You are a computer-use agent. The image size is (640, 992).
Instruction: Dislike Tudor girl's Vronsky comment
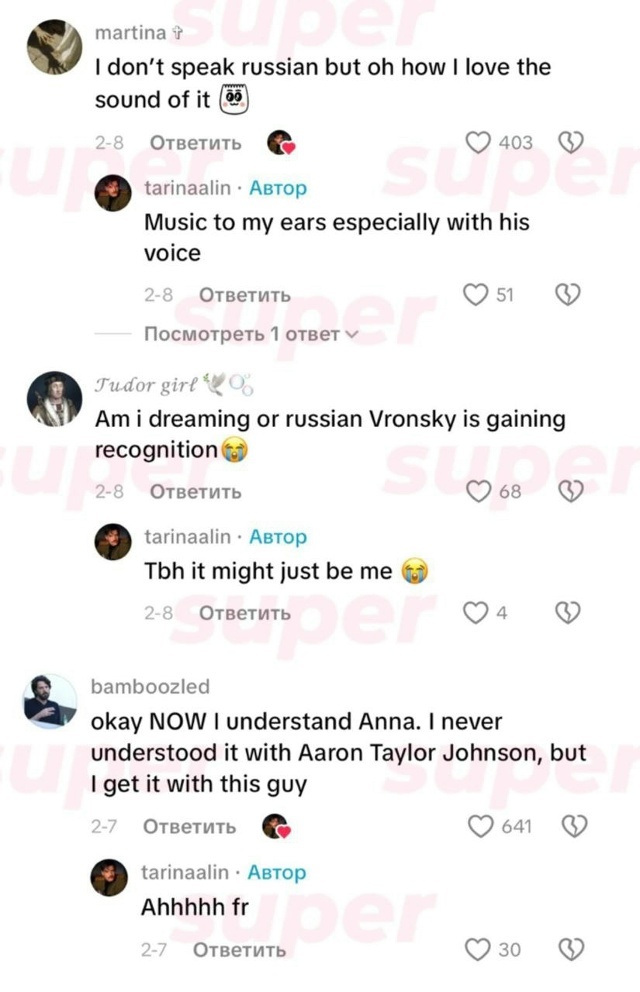[x=570, y=492]
